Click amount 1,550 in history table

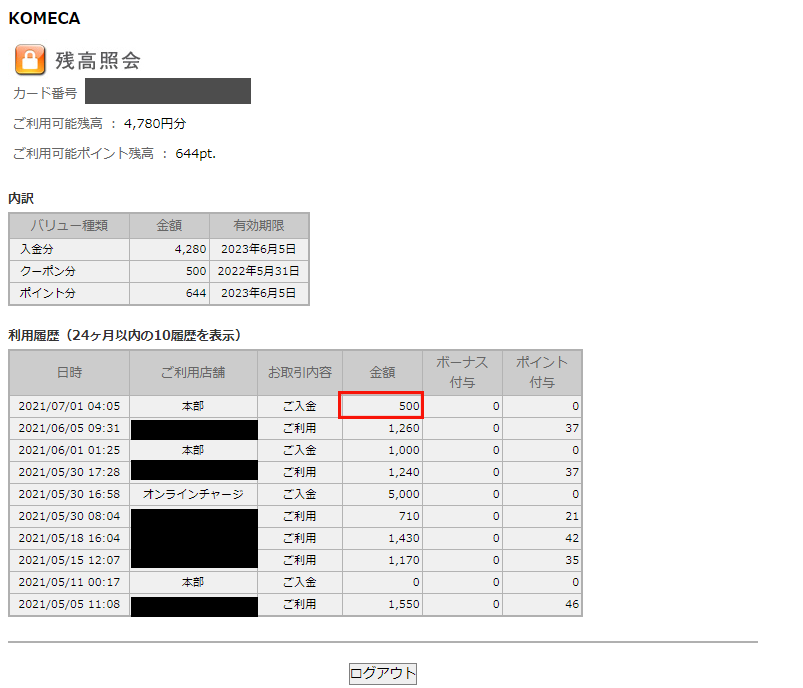click(x=404, y=604)
